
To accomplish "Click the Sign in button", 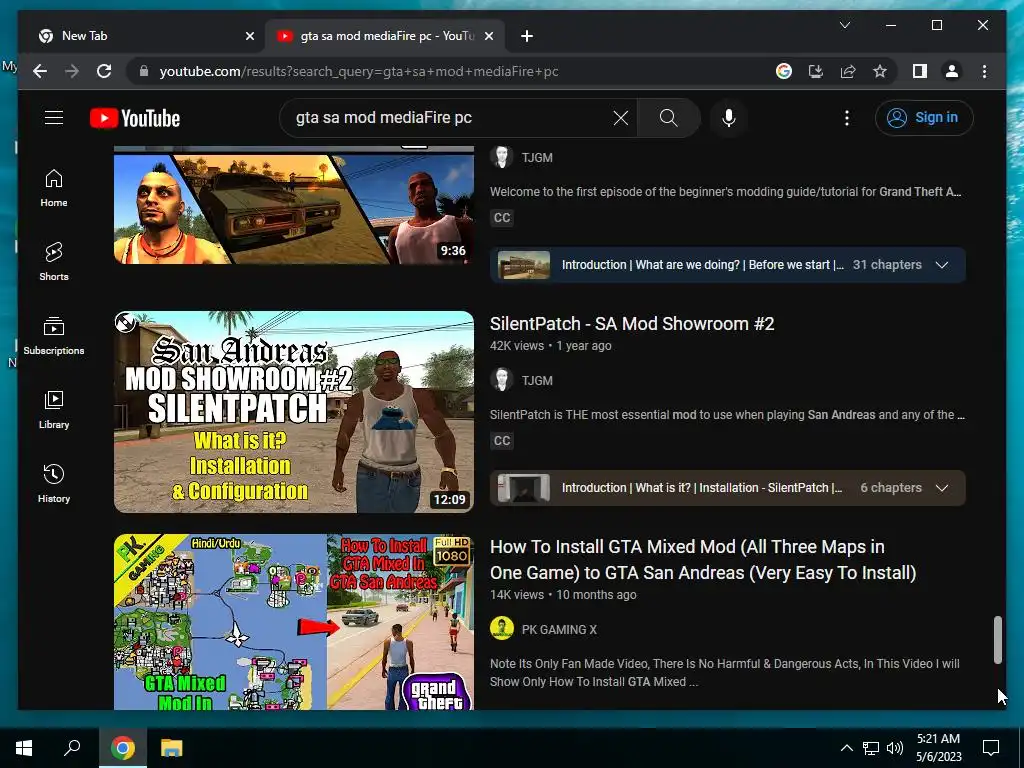I will tap(923, 118).
